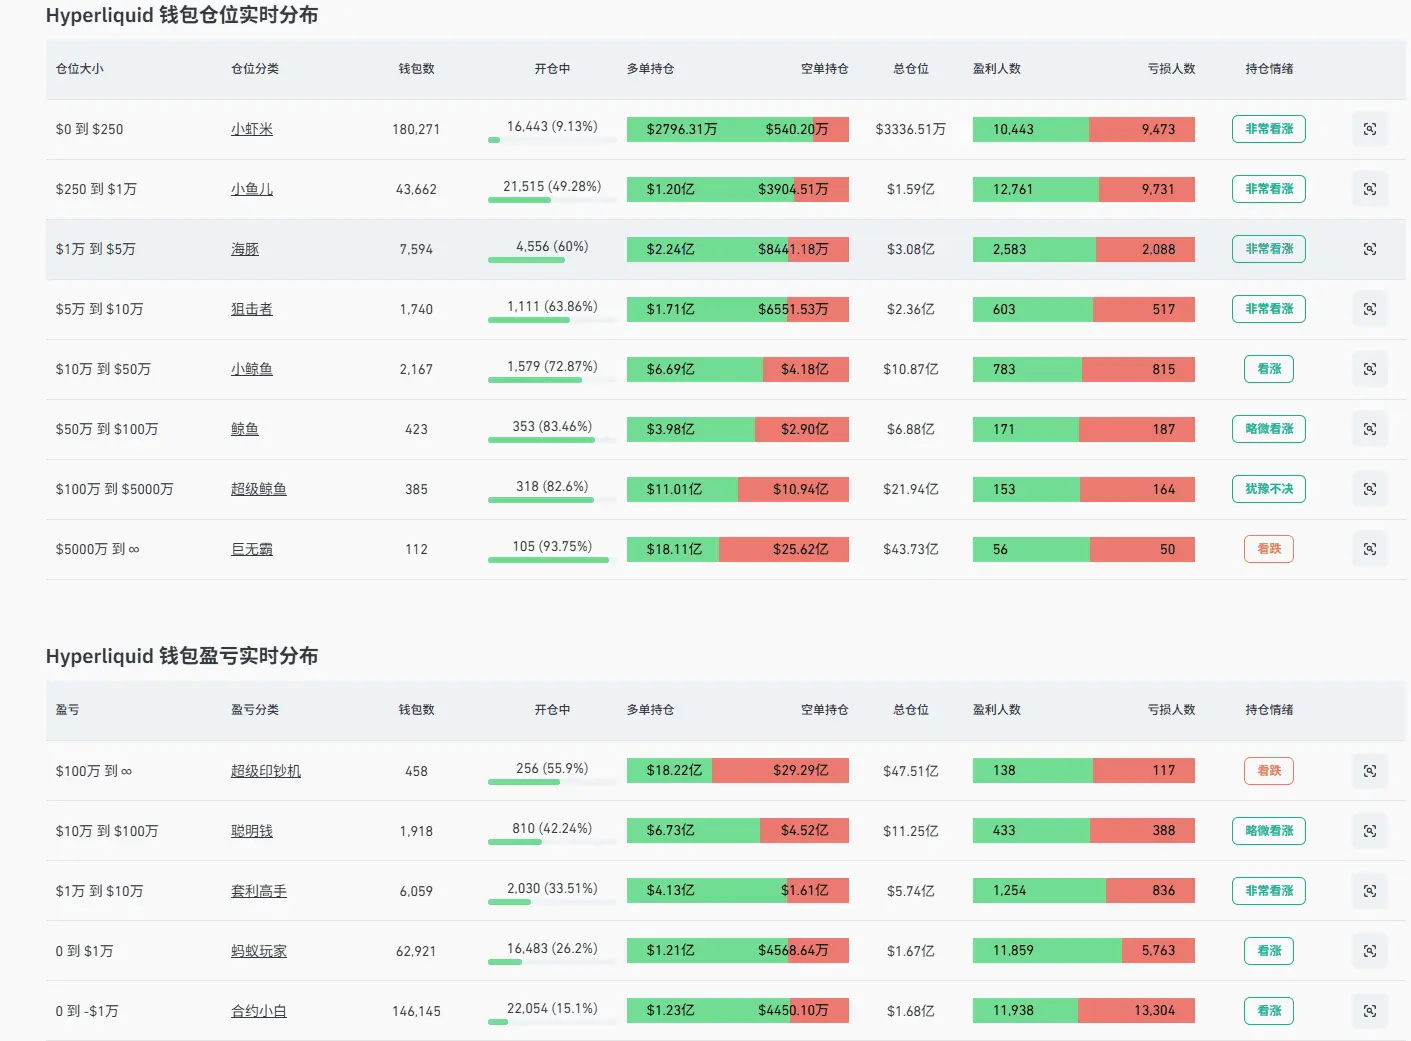Follow the 超级鲸鱼 category link
The image size is (1411, 1041).
(259, 489)
